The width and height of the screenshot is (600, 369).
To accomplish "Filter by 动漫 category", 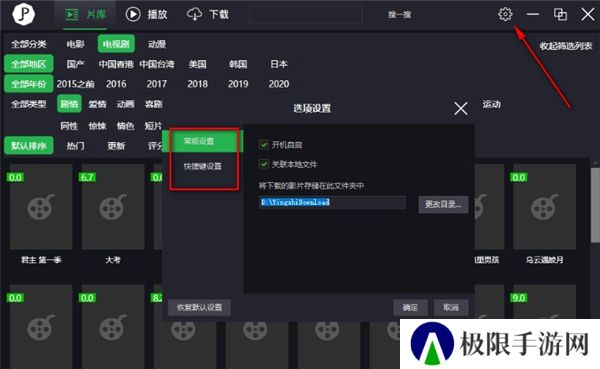I will (x=157, y=44).
